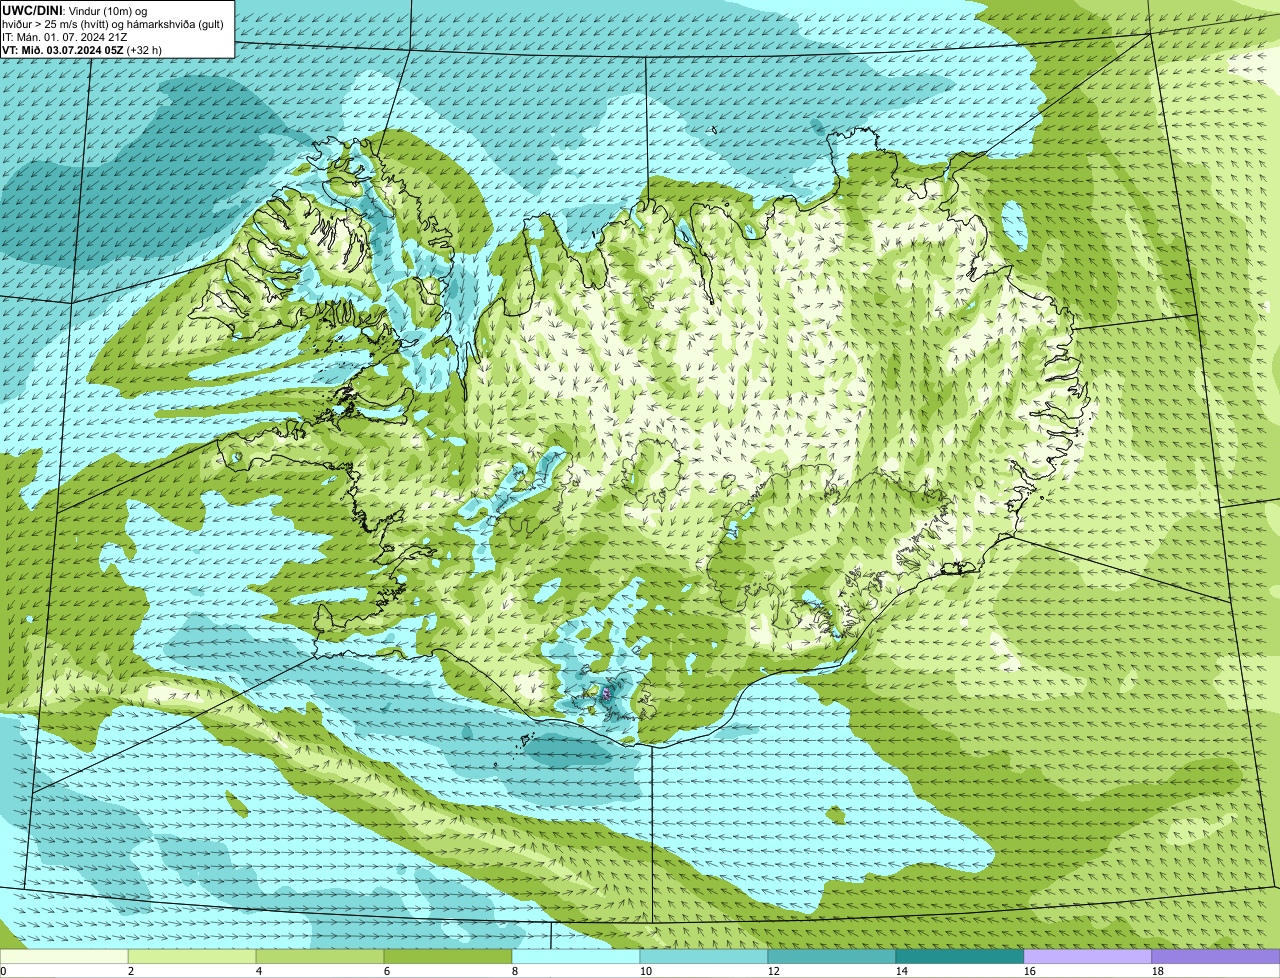Click the 2–4 yellow-green legend segment
1280x978 pixels.
pyautogui.click(x=192, y=957)
